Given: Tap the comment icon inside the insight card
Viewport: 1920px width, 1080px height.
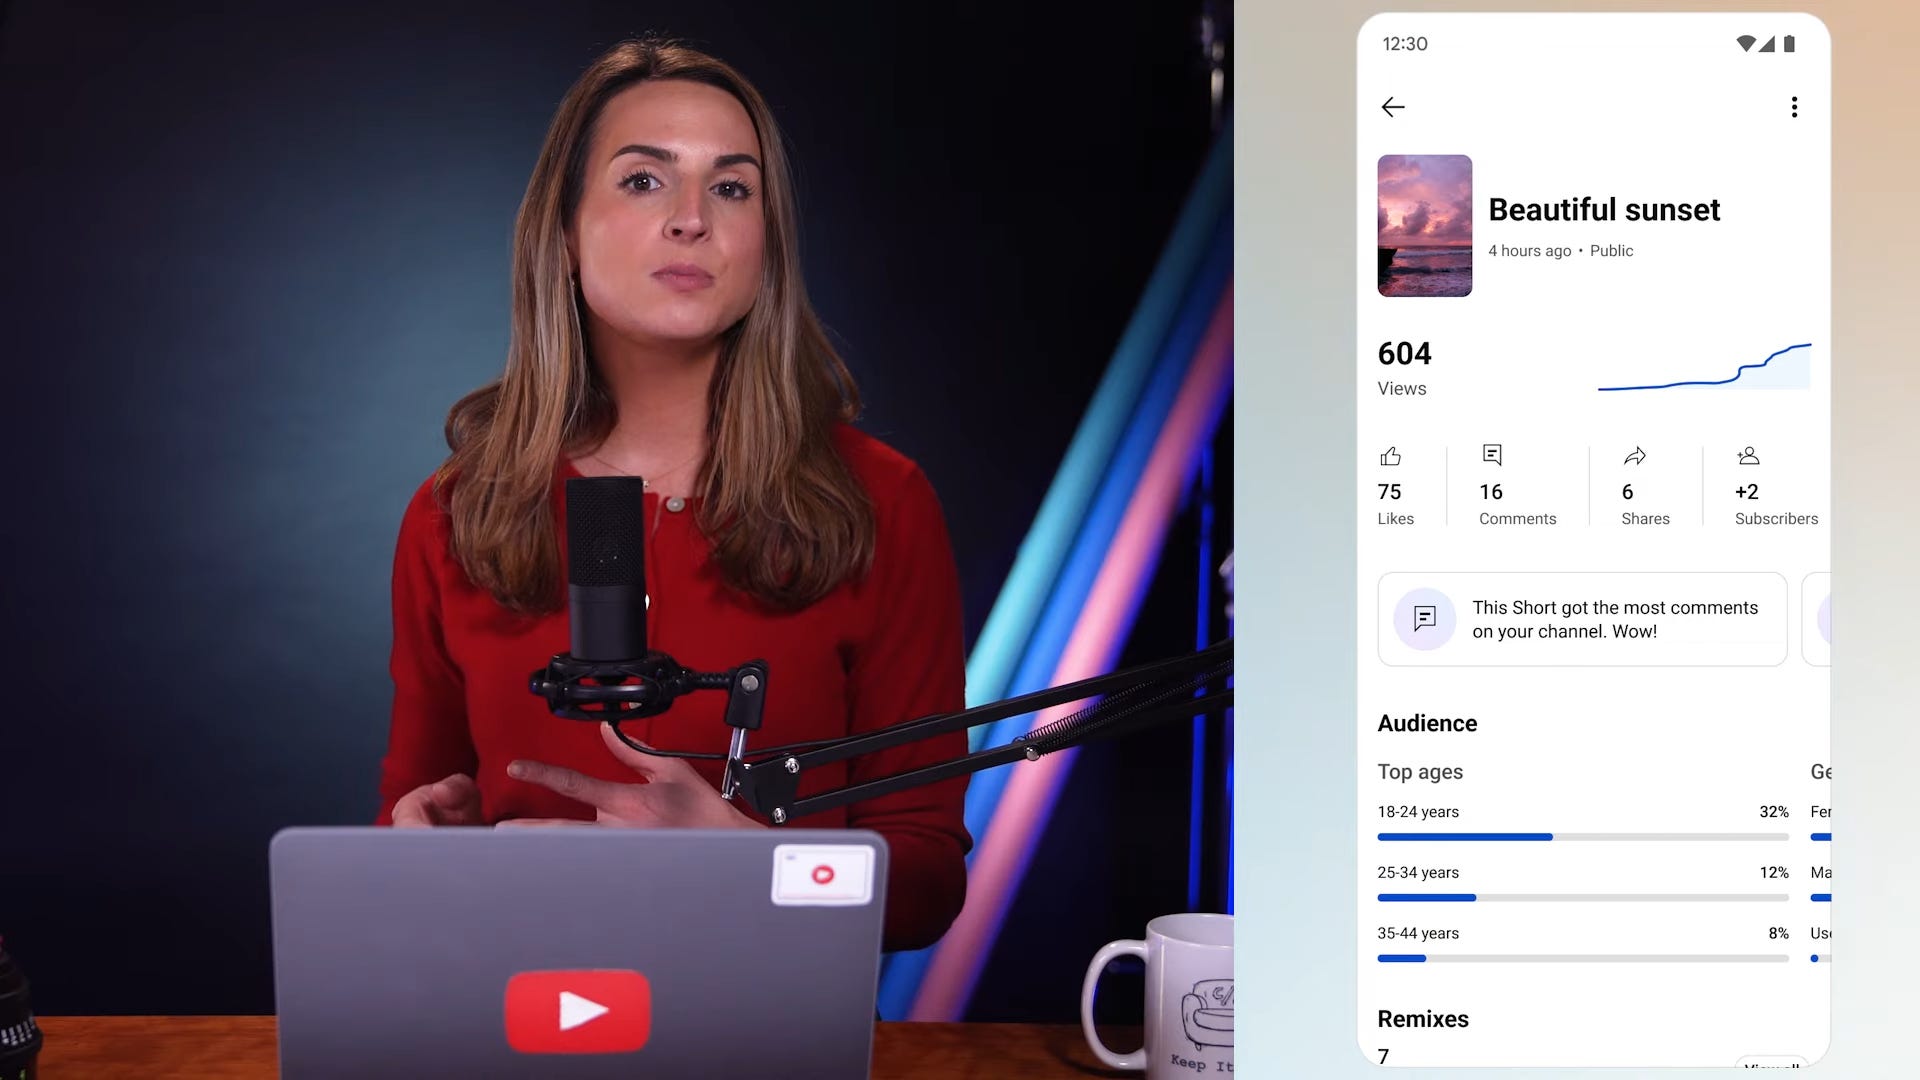Looking at the screenshot, I should [1424, 619].
